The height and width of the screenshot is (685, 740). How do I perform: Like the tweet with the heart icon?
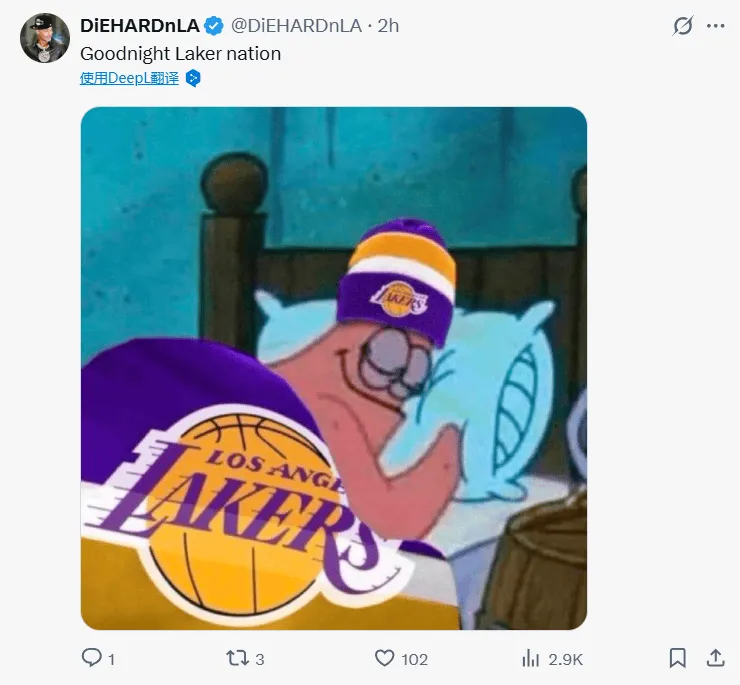(384, 658)
